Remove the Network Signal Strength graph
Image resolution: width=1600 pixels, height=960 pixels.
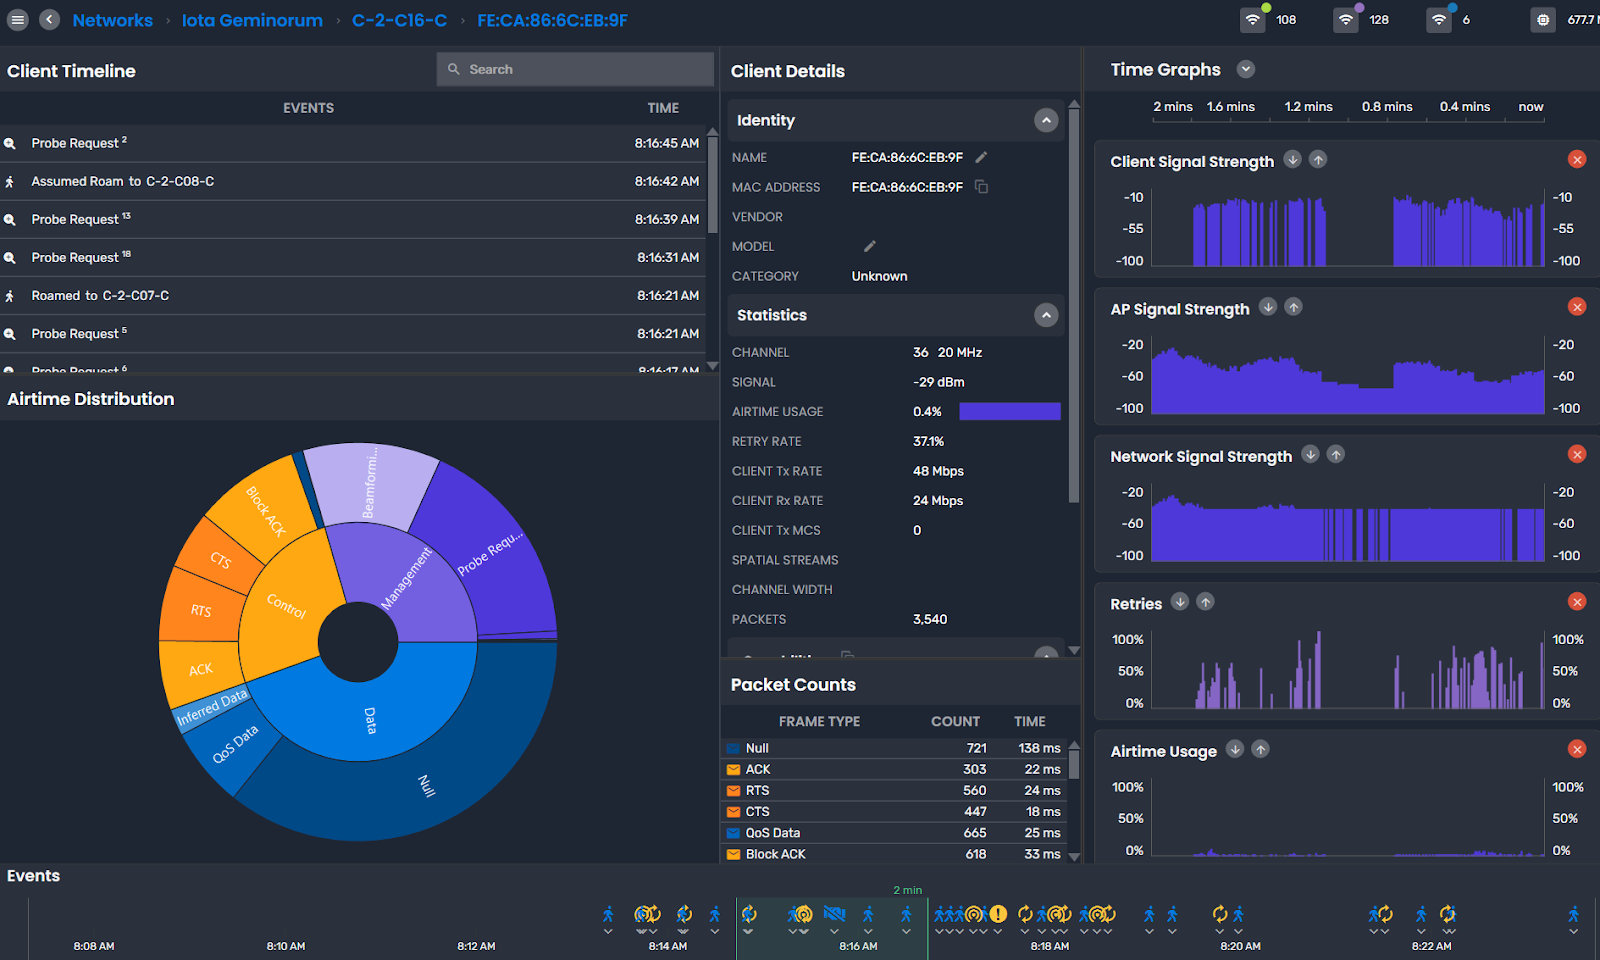click(x=1577, y=454)
